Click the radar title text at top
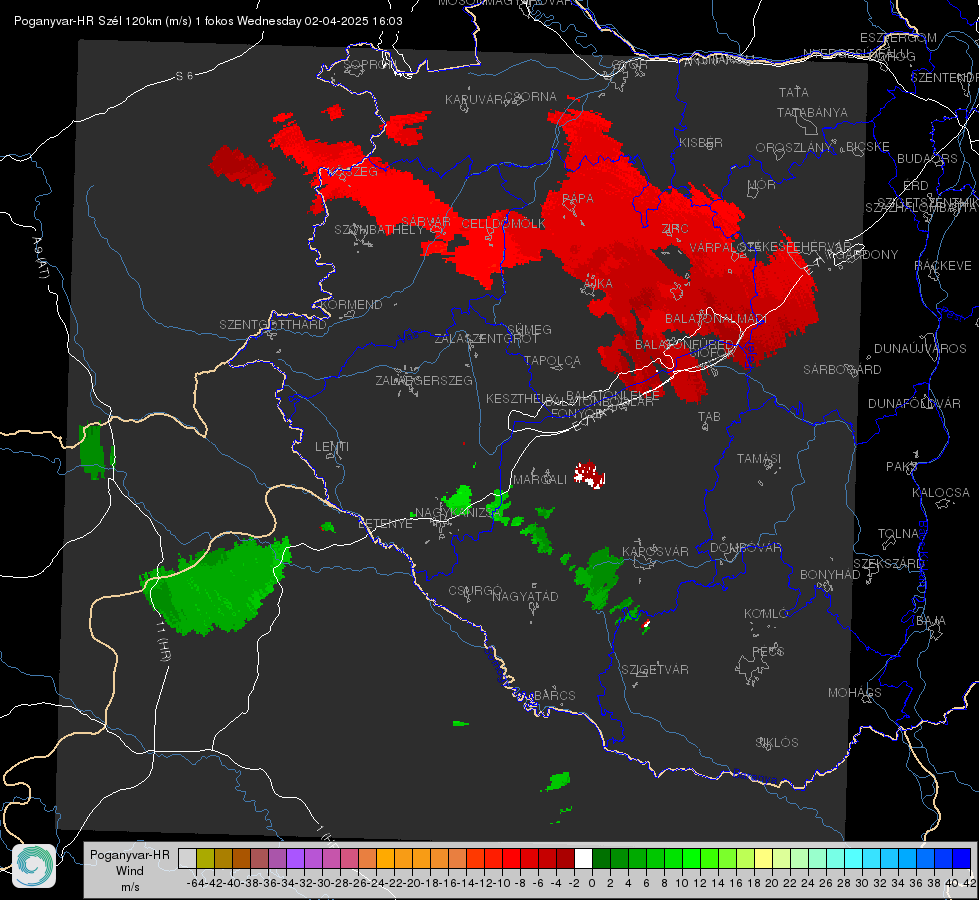This screenshot has width=979, height=900. click(208, 21)
